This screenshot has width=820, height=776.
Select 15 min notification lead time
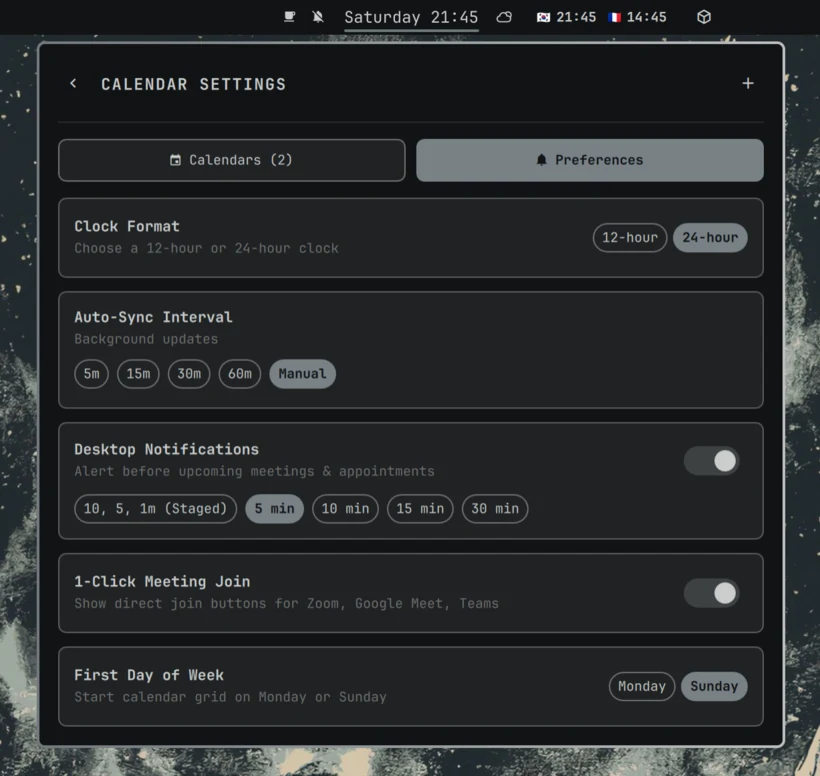(420, 509)
